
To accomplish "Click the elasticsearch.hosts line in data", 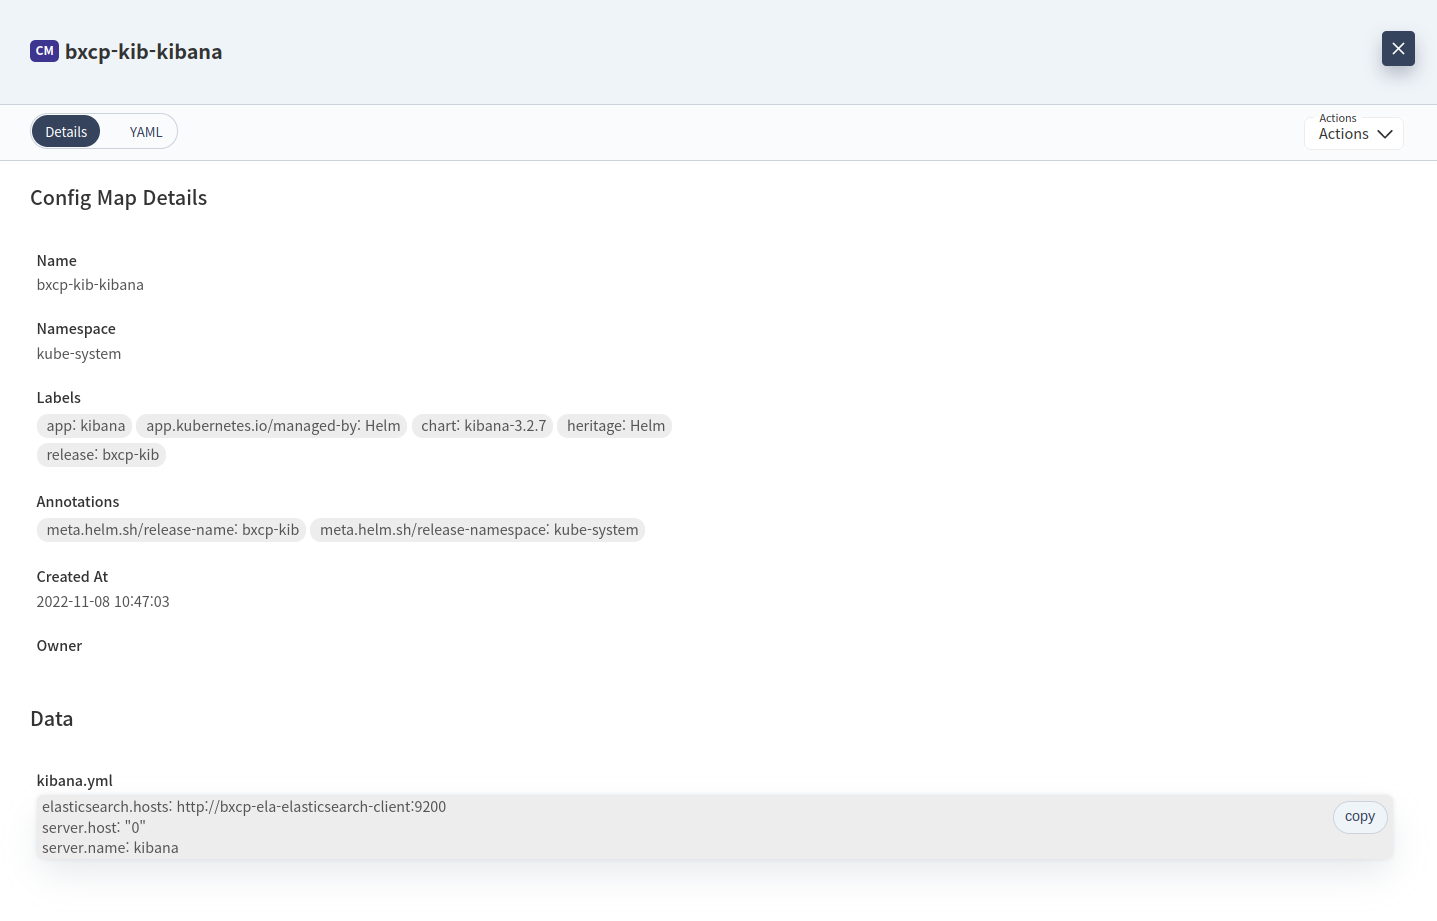I will tap(244, 807).
